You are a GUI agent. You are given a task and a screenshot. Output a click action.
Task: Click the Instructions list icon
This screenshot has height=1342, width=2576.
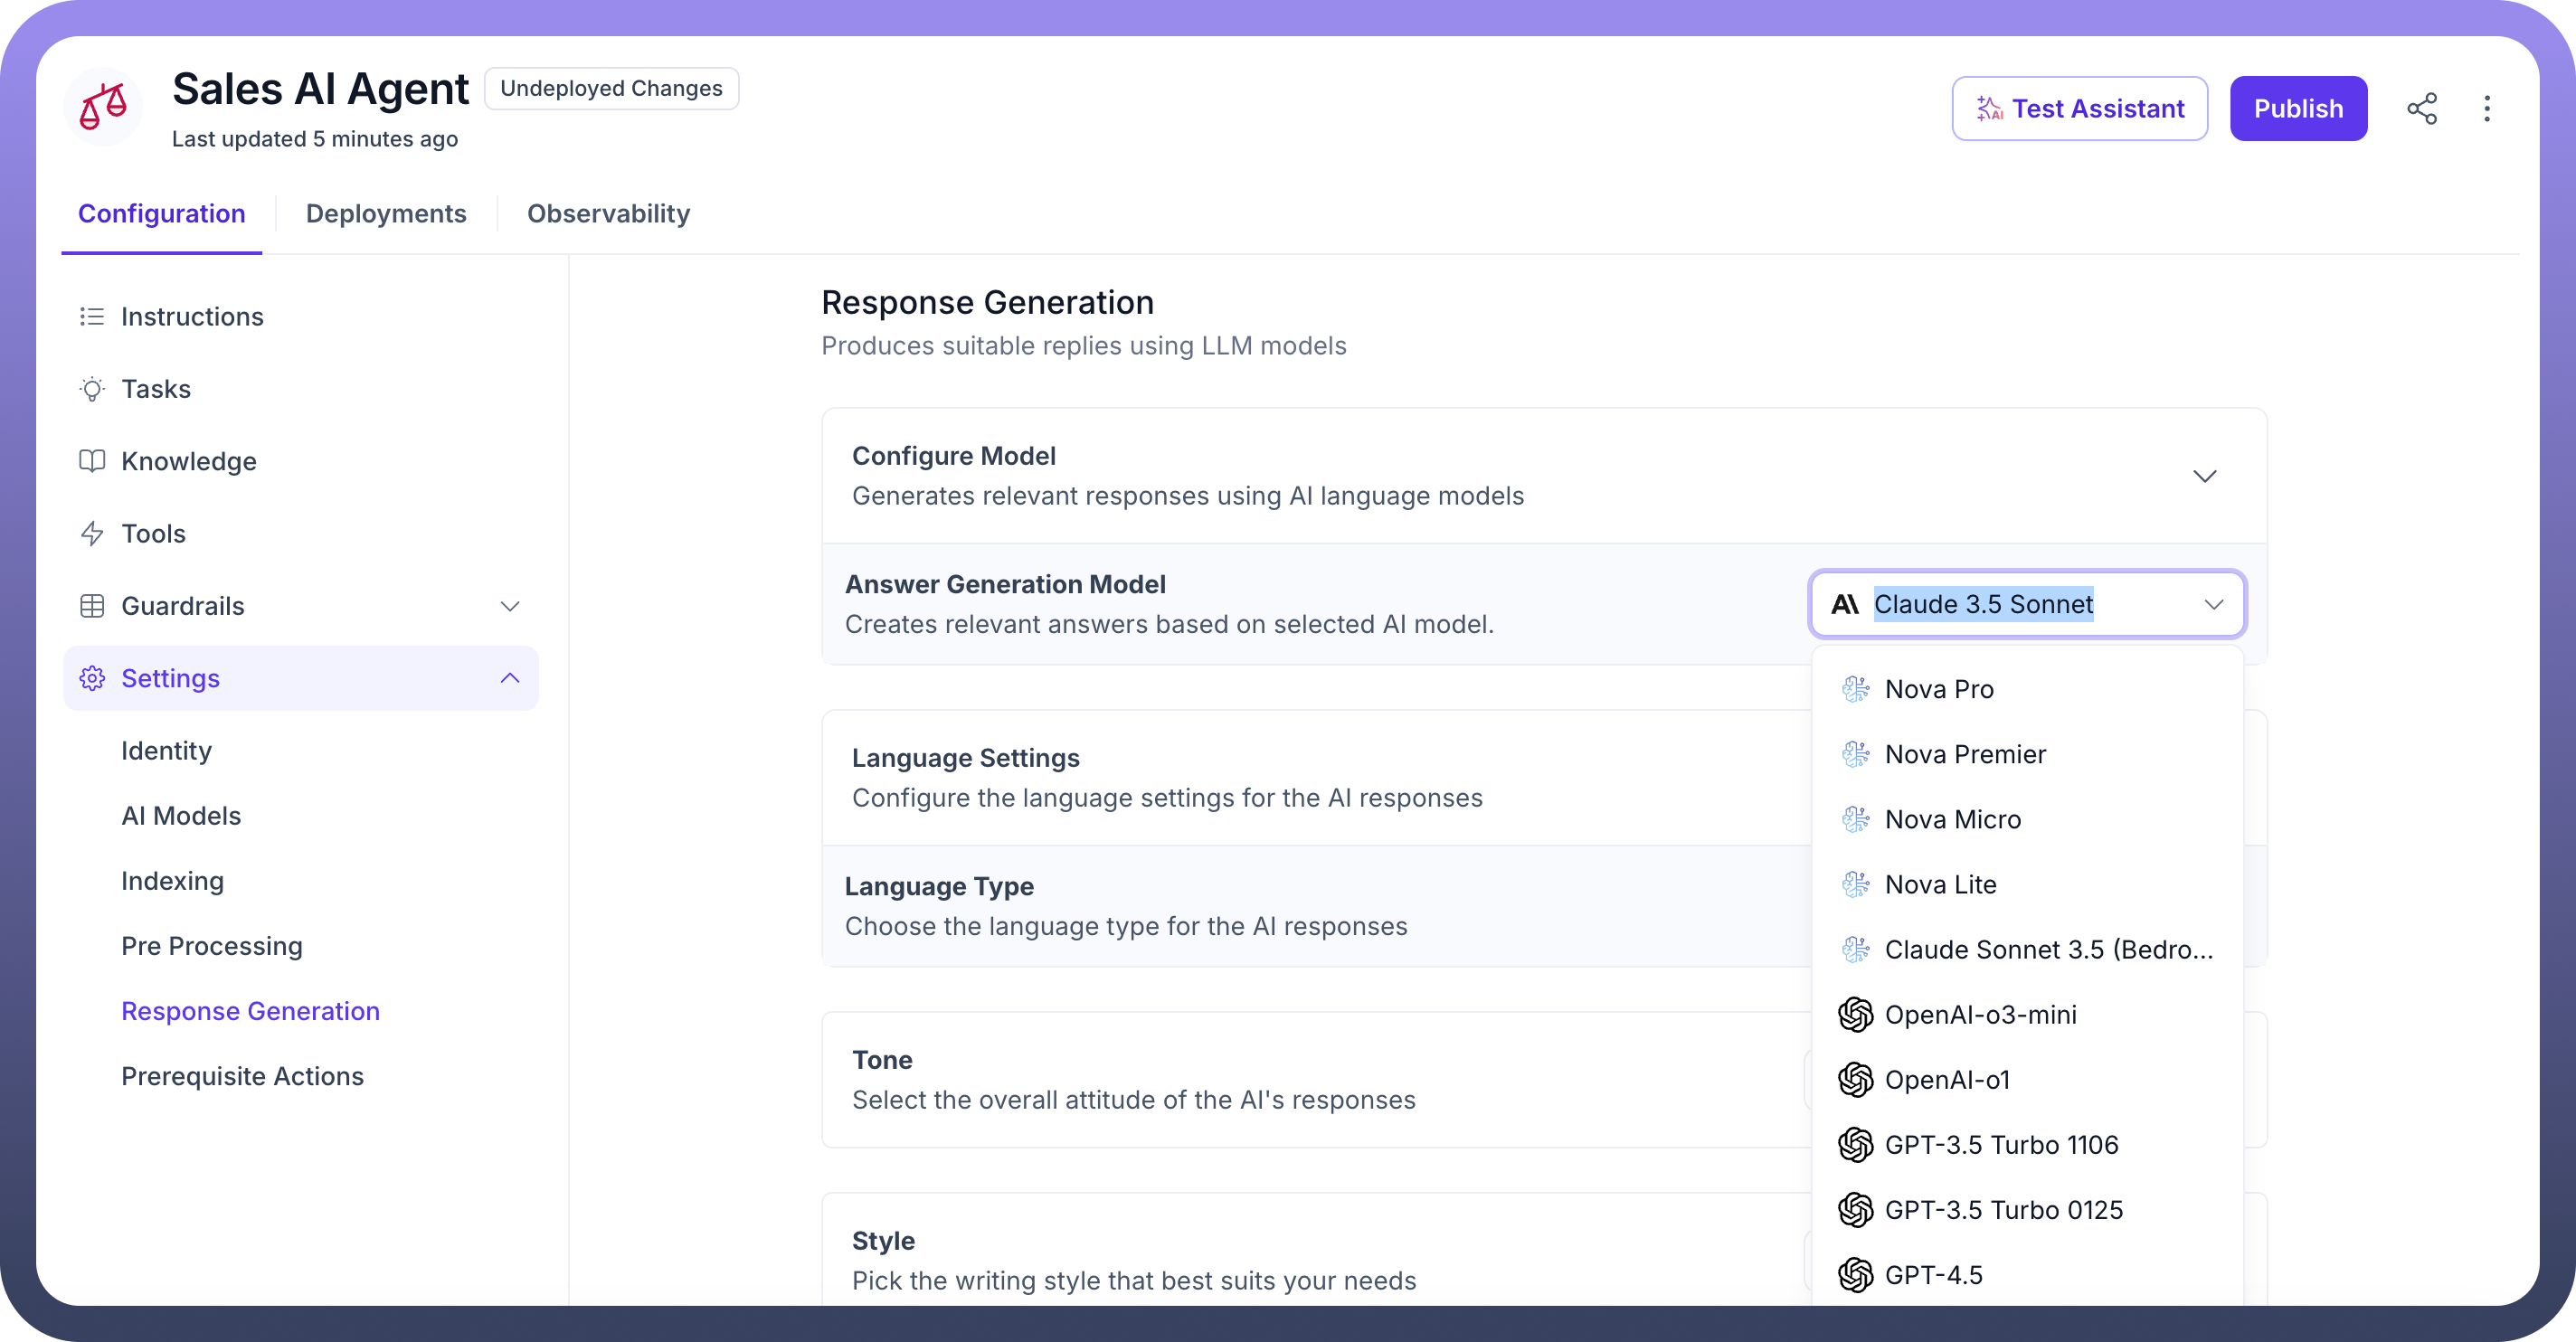click(92, 317)
